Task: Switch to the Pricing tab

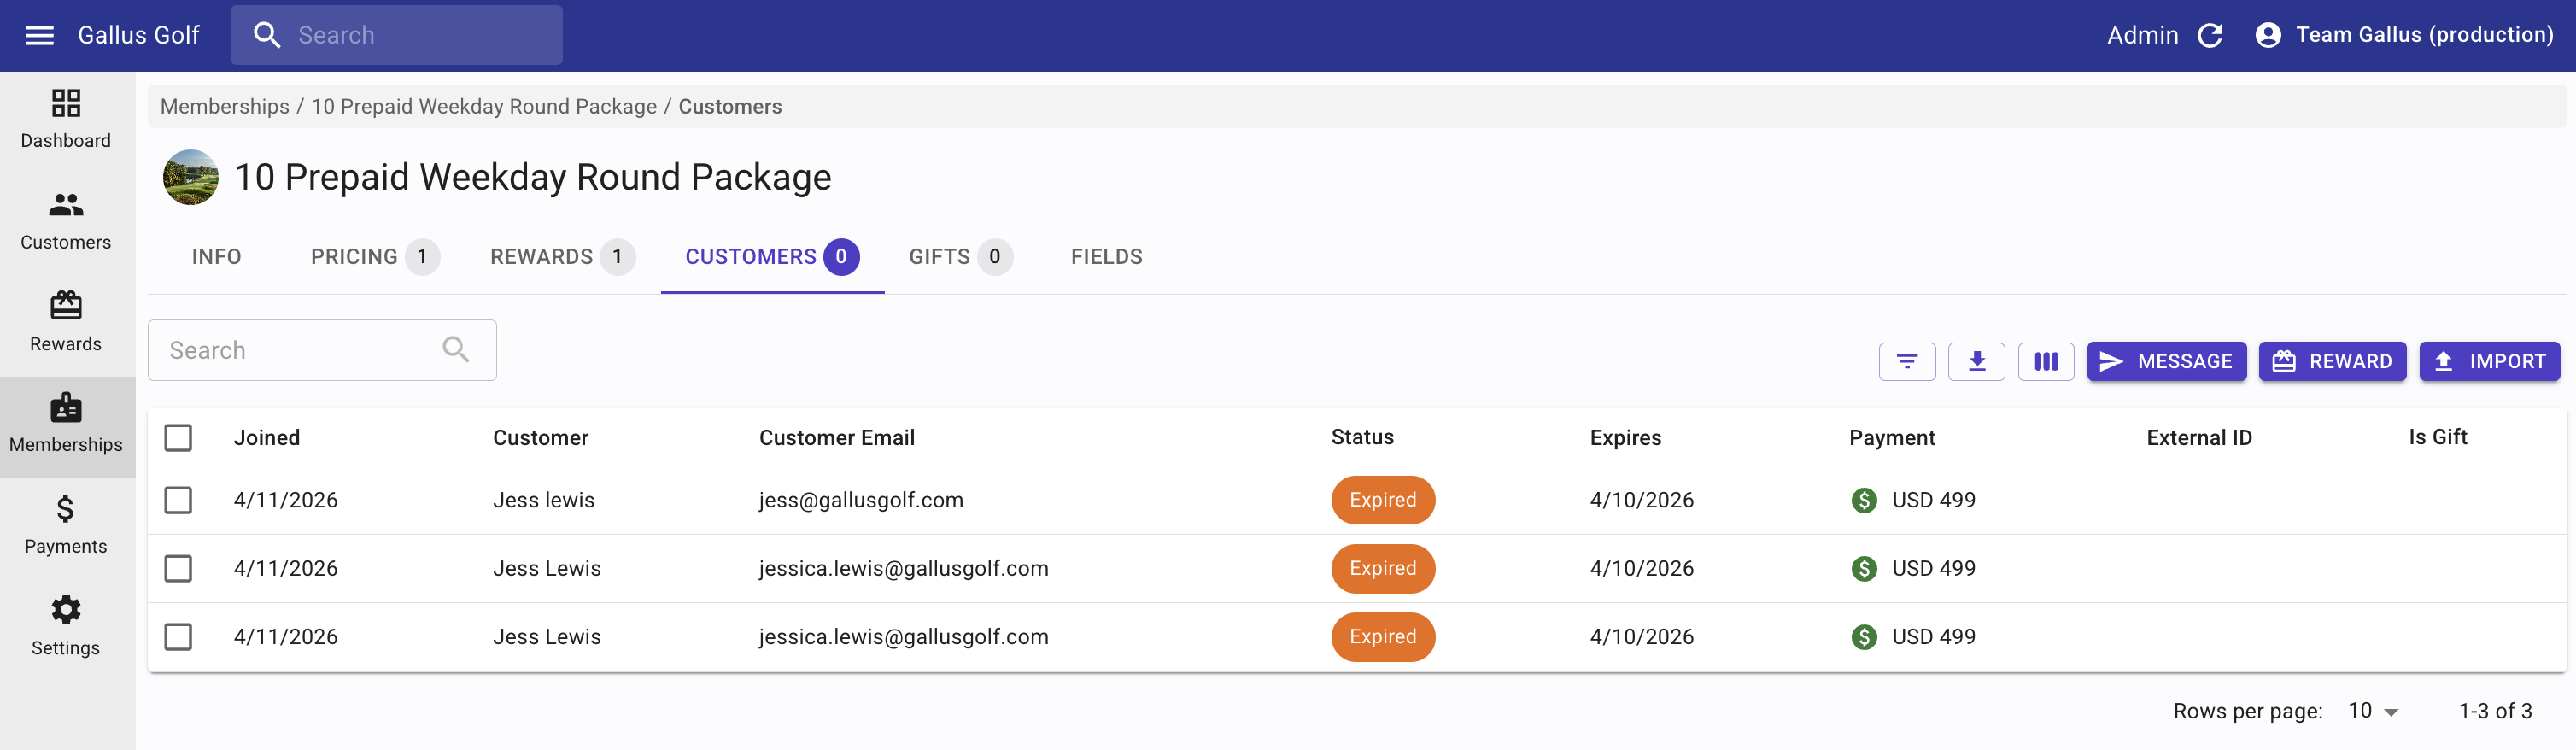Action: 373,257
